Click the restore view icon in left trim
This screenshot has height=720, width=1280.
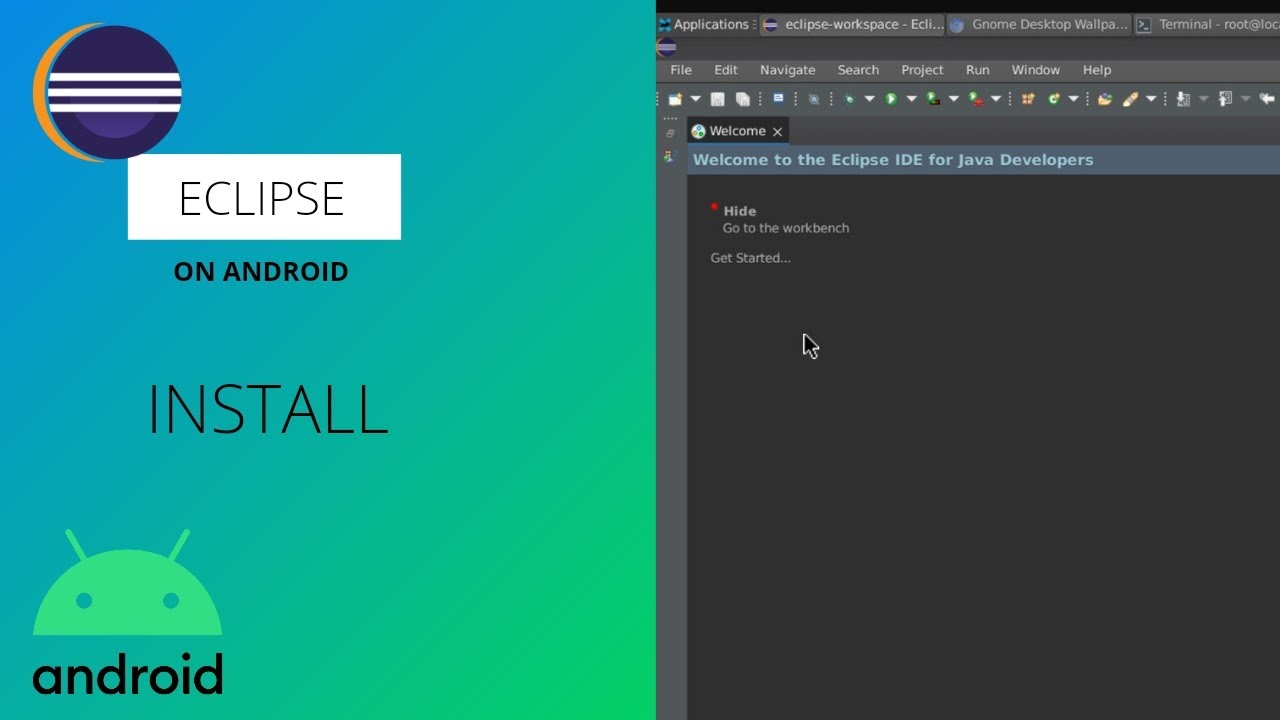click(670, 134)
